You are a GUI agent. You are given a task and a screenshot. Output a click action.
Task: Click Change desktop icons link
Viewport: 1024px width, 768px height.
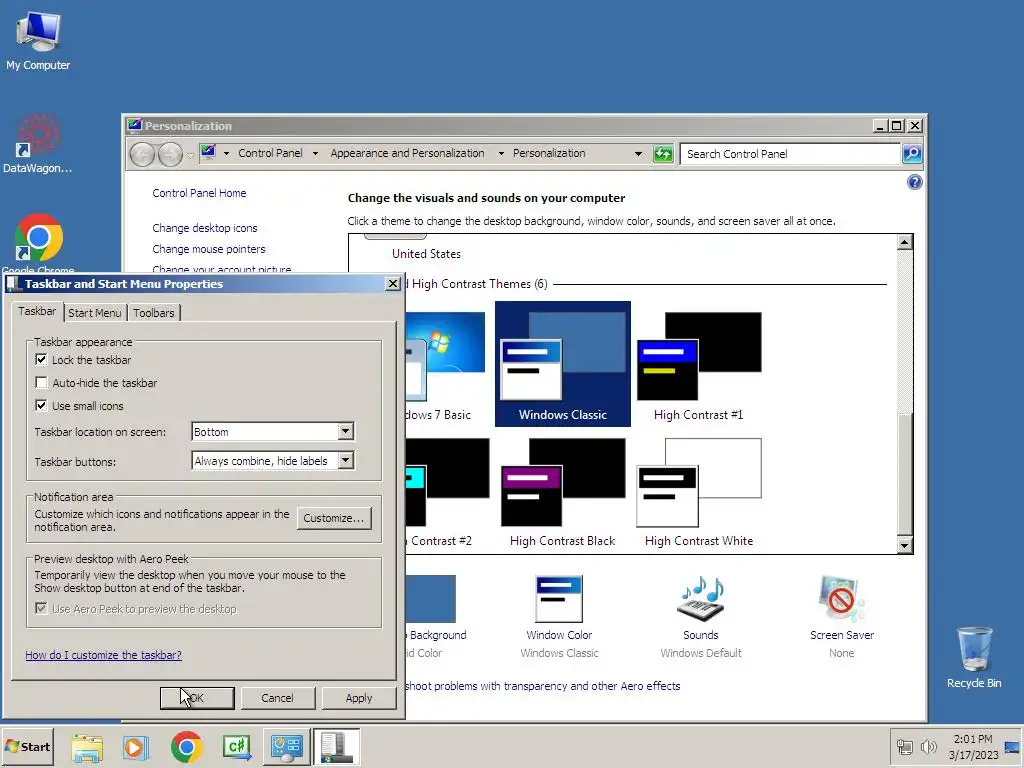pyautogui.click(x=204, y=228)
